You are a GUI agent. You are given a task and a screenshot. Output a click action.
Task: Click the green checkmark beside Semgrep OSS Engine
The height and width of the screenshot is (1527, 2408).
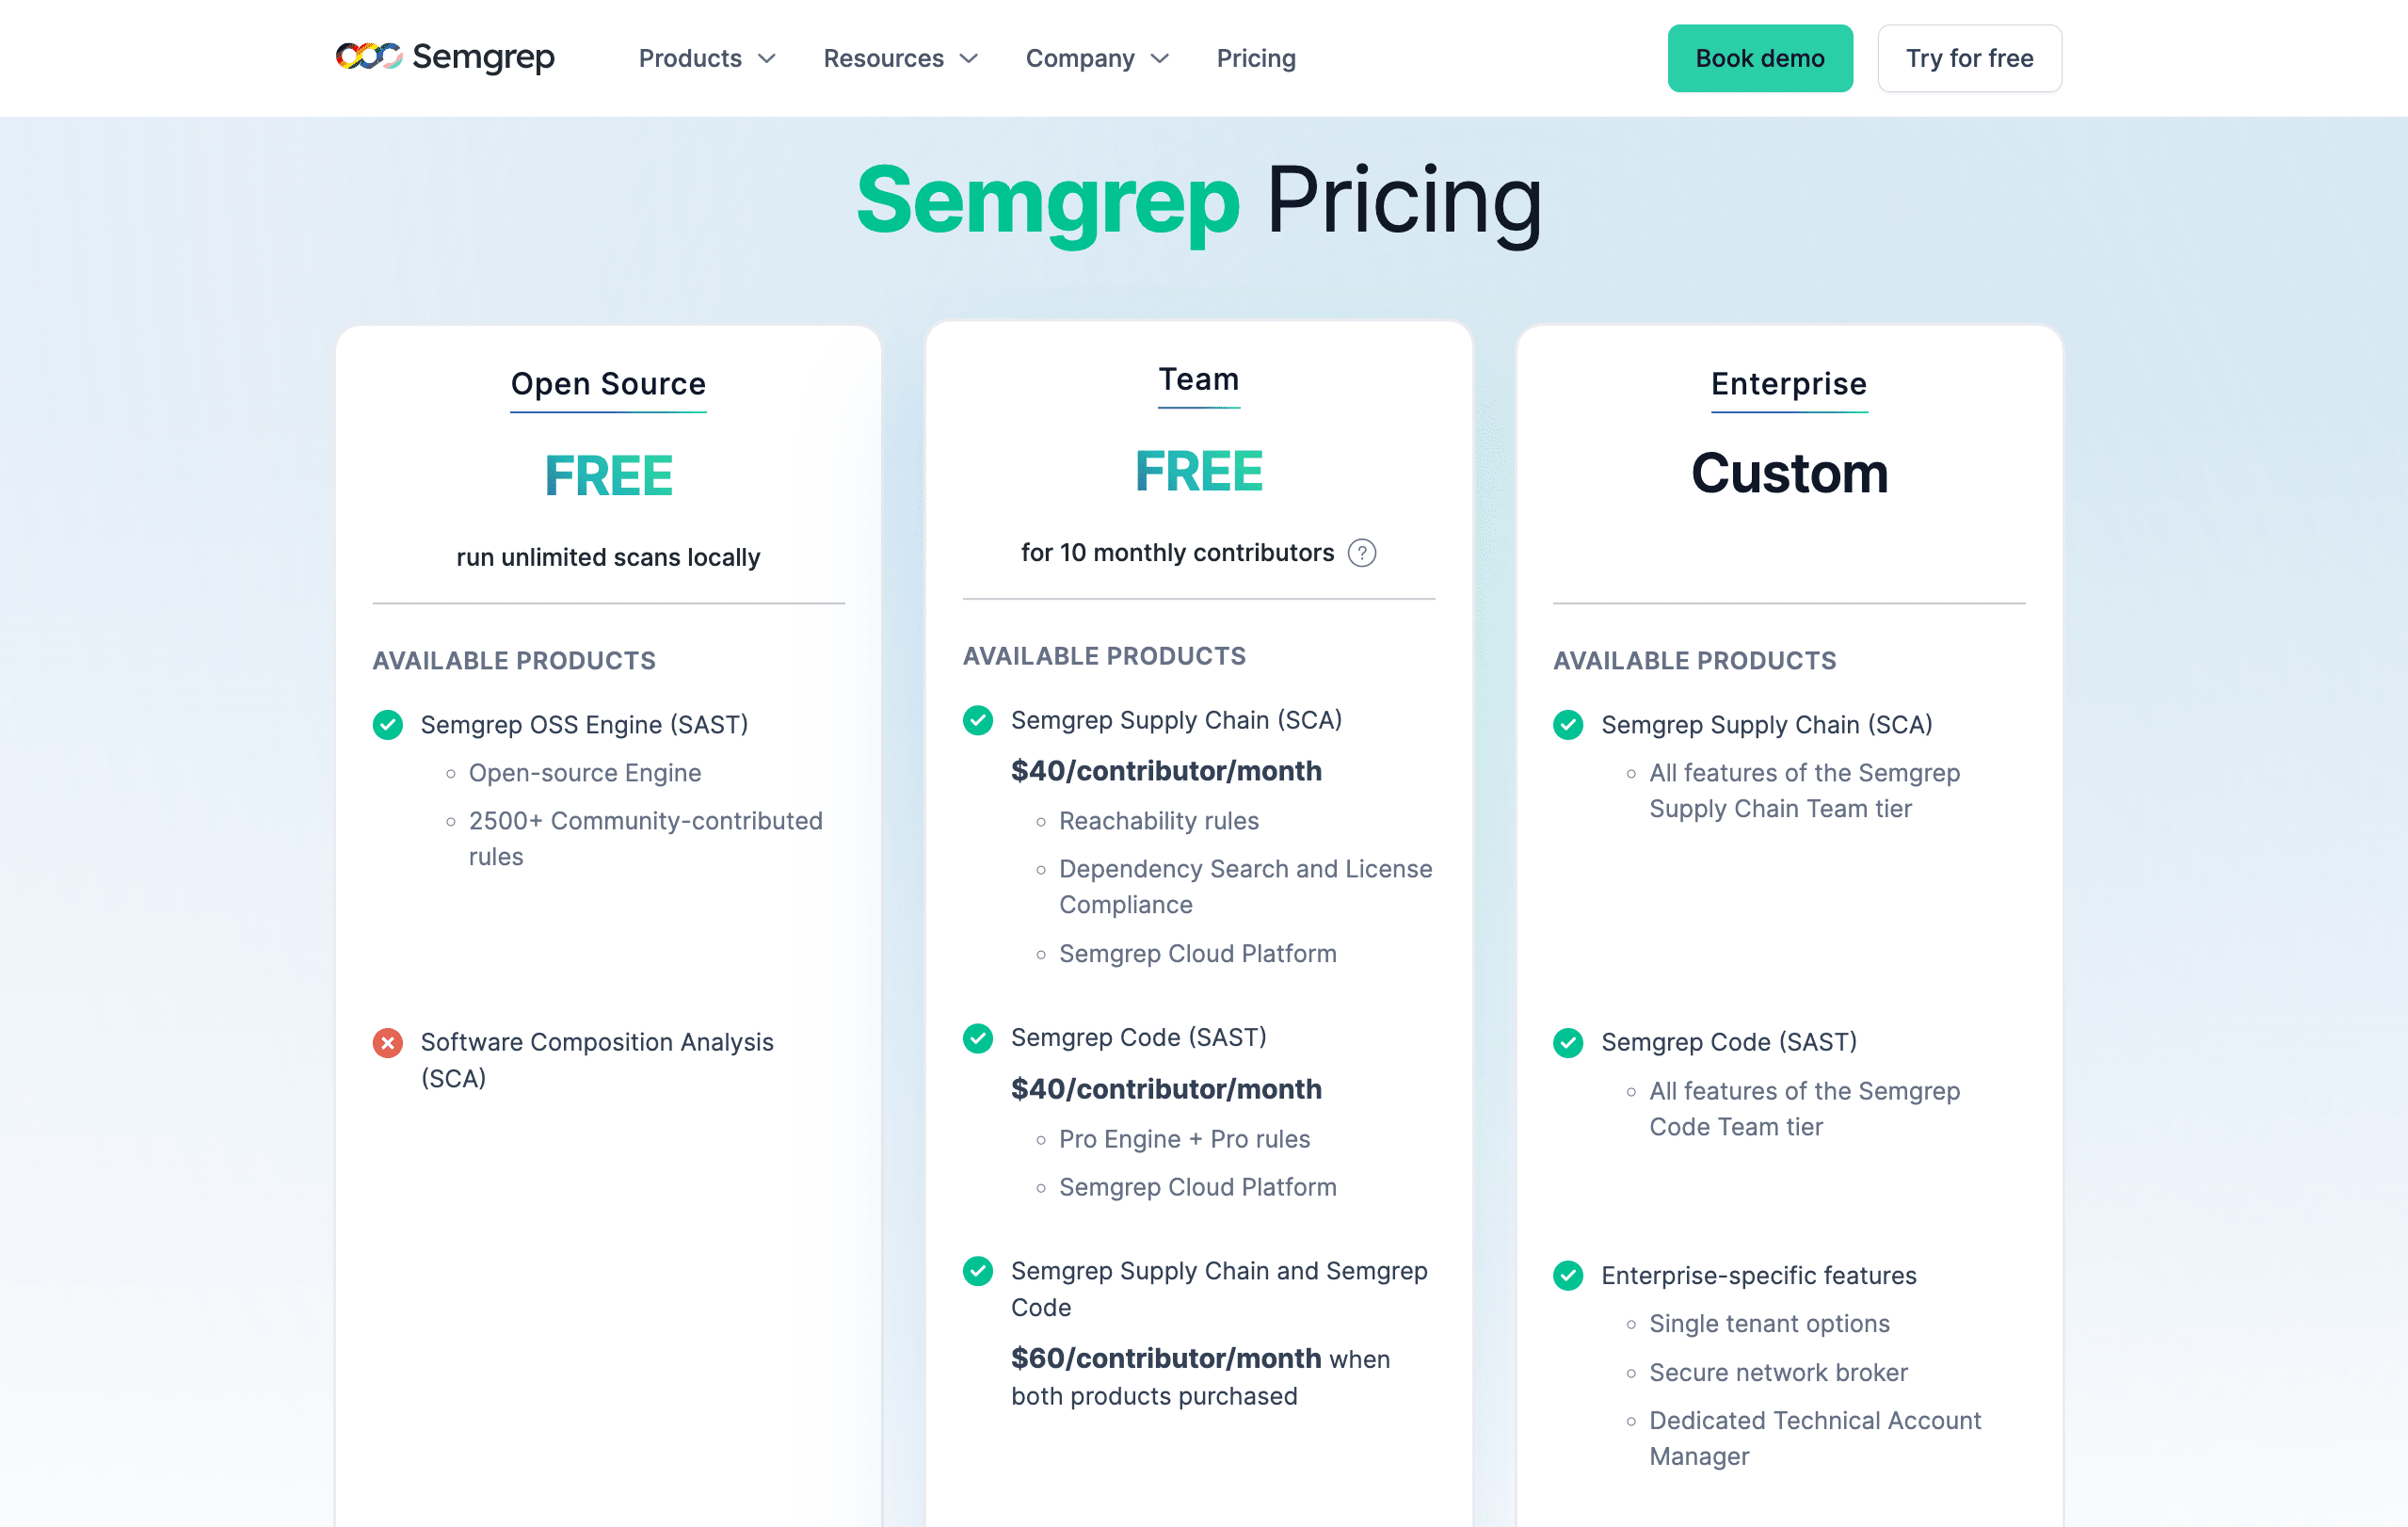[x=388, y=725]
